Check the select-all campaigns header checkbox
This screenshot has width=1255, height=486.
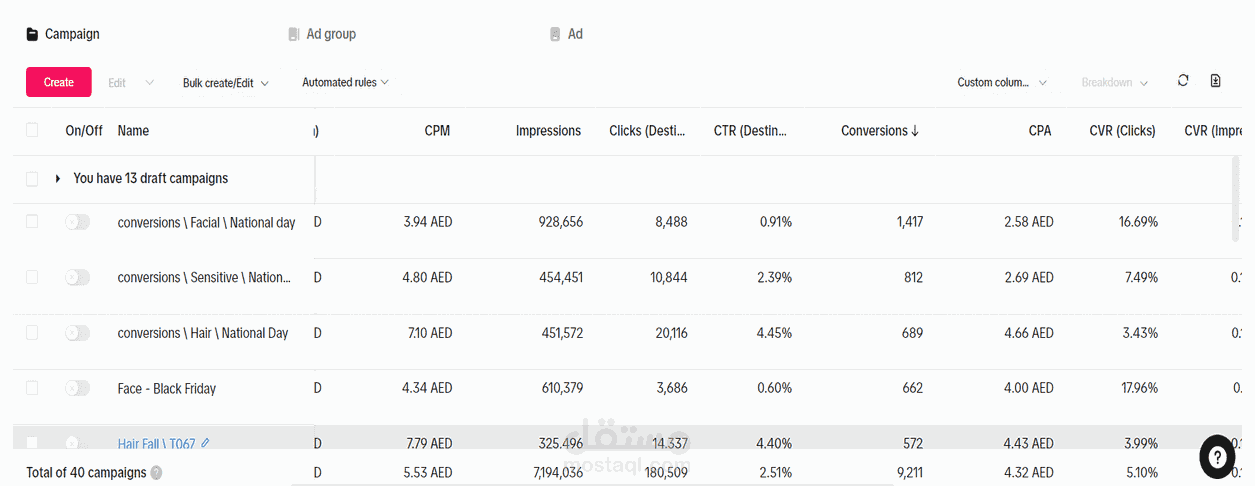click(x=32, y=130)
